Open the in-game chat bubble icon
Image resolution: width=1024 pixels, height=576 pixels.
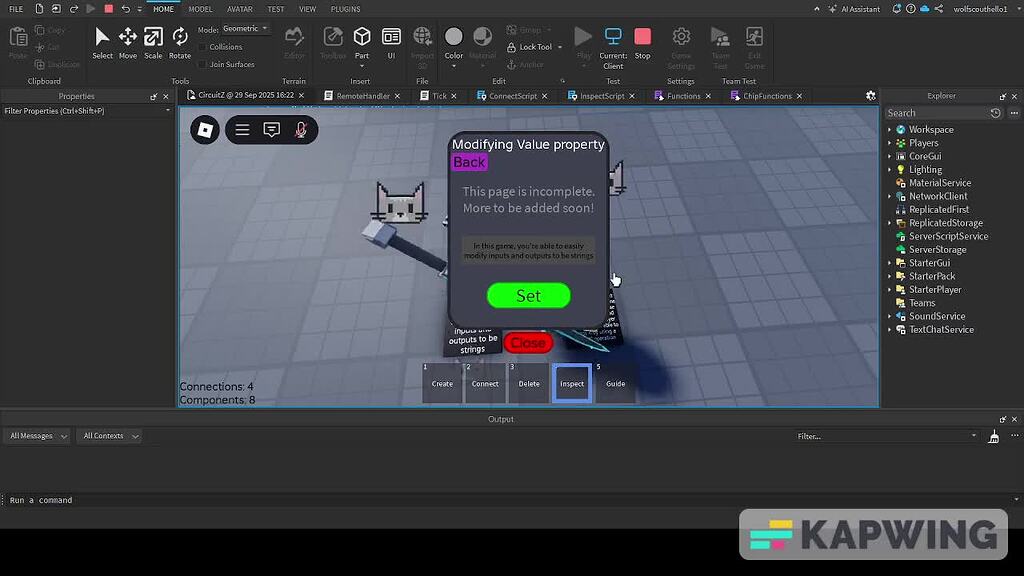pyautogui.click(x=271, y=130)
